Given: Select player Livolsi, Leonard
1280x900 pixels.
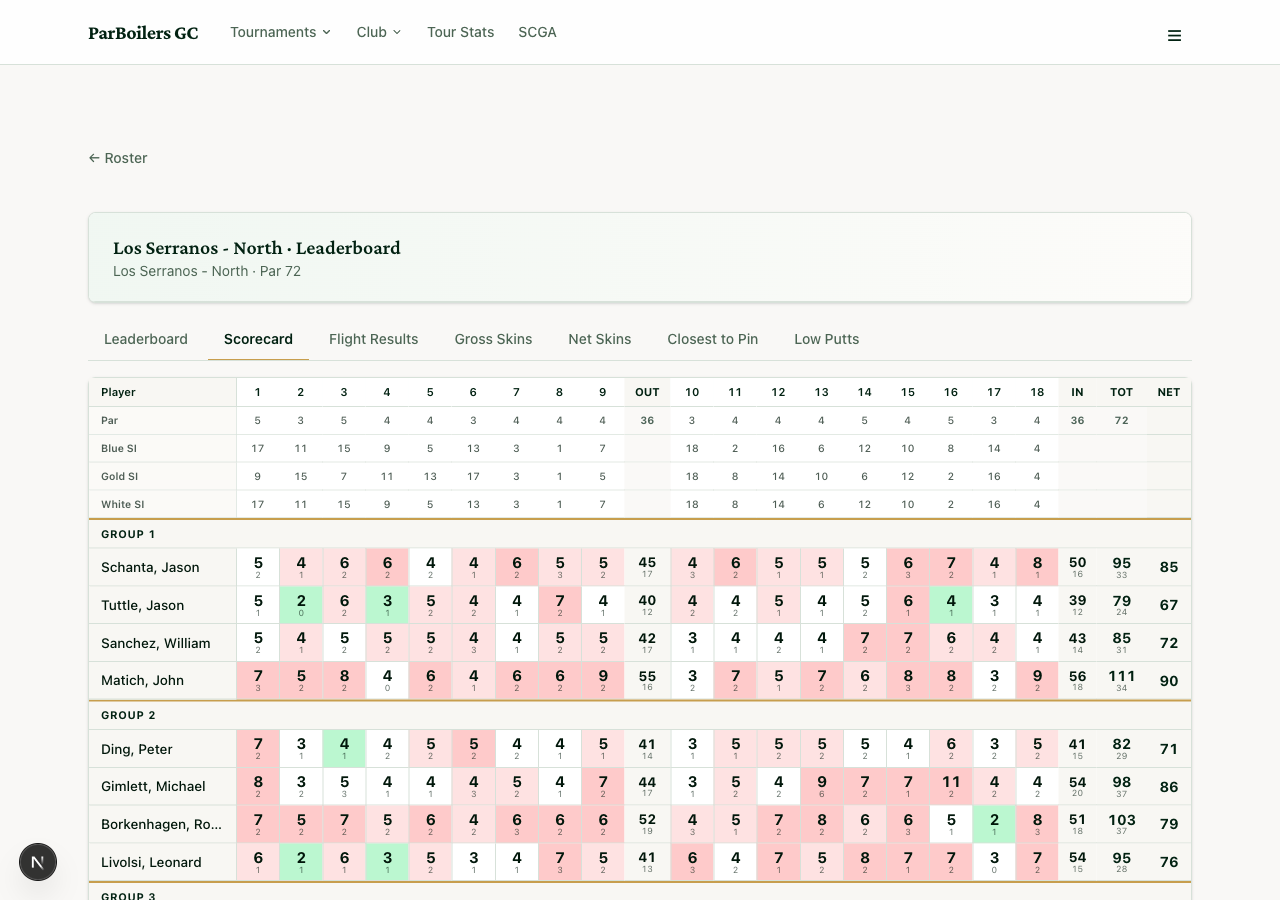Looking at the screenshot, I should point(151,862).
